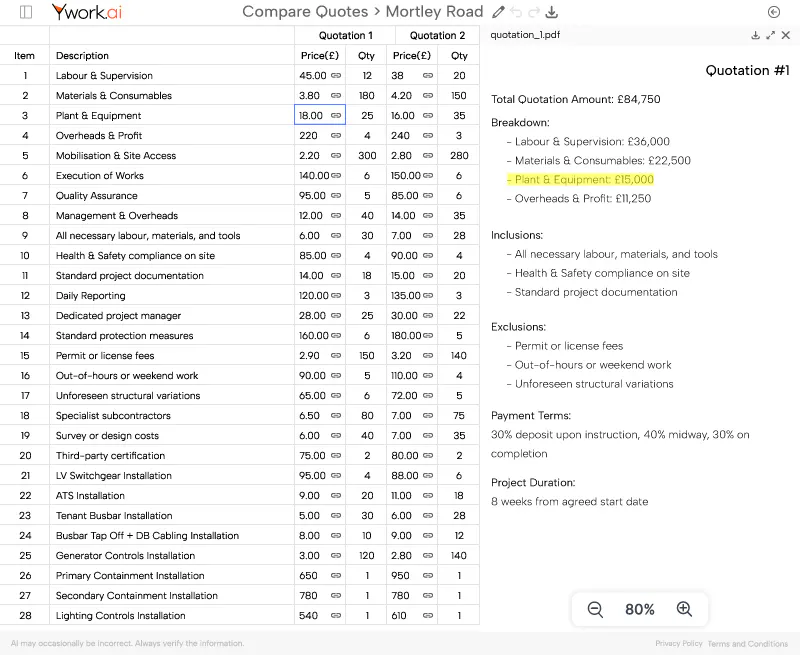The width and height of the screenshot is (800, 655).
Task: Open source link for Quality Assurance Quotation 2 price
Action: tap(428, 195)
